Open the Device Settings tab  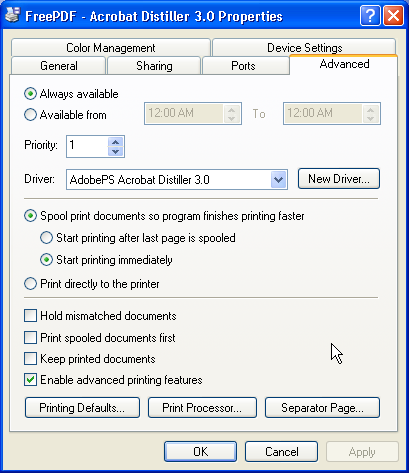(304, 48)
